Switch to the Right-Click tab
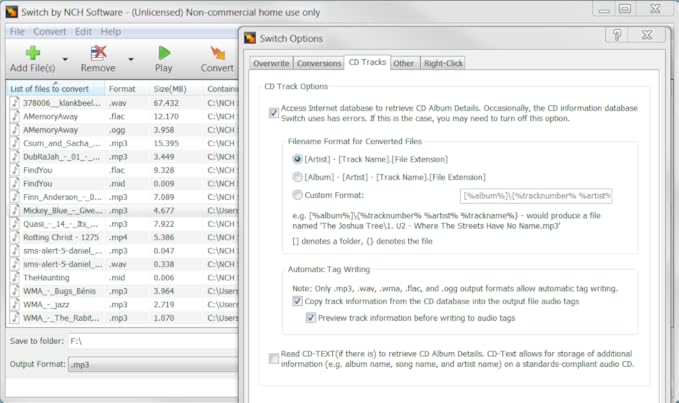Image resolution: width=679 pixels, height=403 pixels. pyautogui.click(x=443, y=63)
